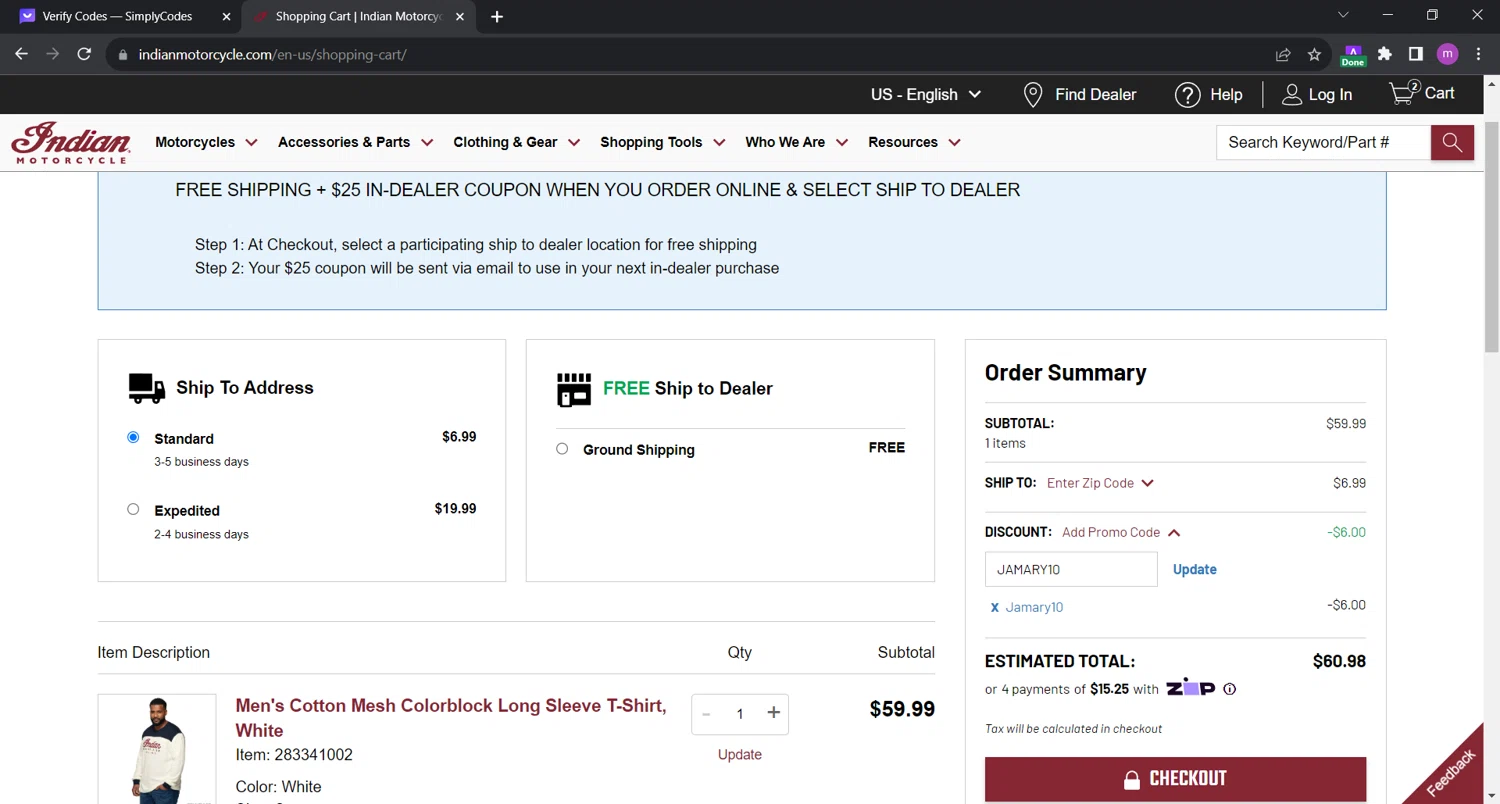Click the browser back arrow
Image resolution: width=1500 pixels, height=804 pixels.
[x=21, y=54]
